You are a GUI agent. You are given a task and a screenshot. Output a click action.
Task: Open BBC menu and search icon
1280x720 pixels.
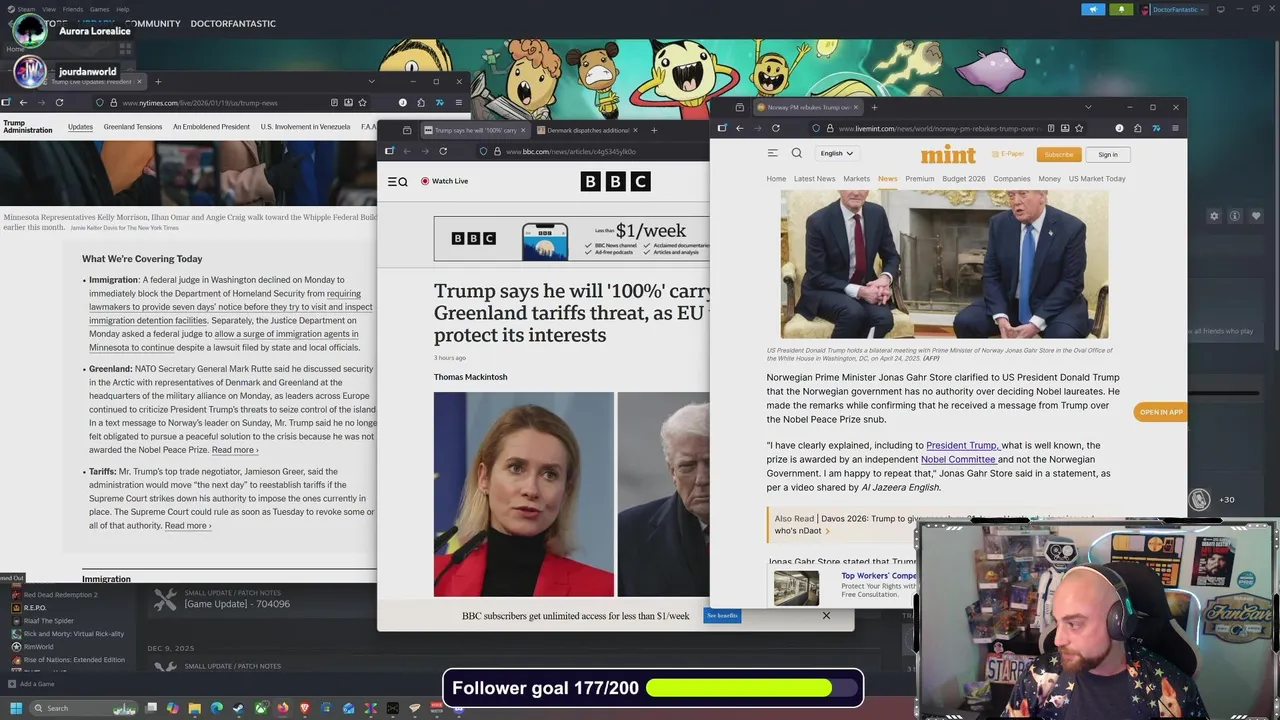398,181
